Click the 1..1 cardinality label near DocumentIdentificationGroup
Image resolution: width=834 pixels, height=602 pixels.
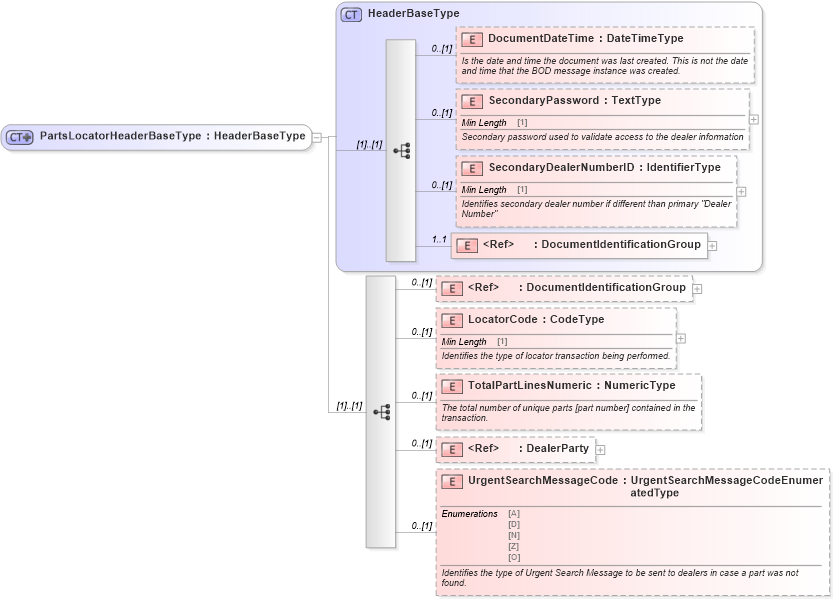click(x=435, y=239)
